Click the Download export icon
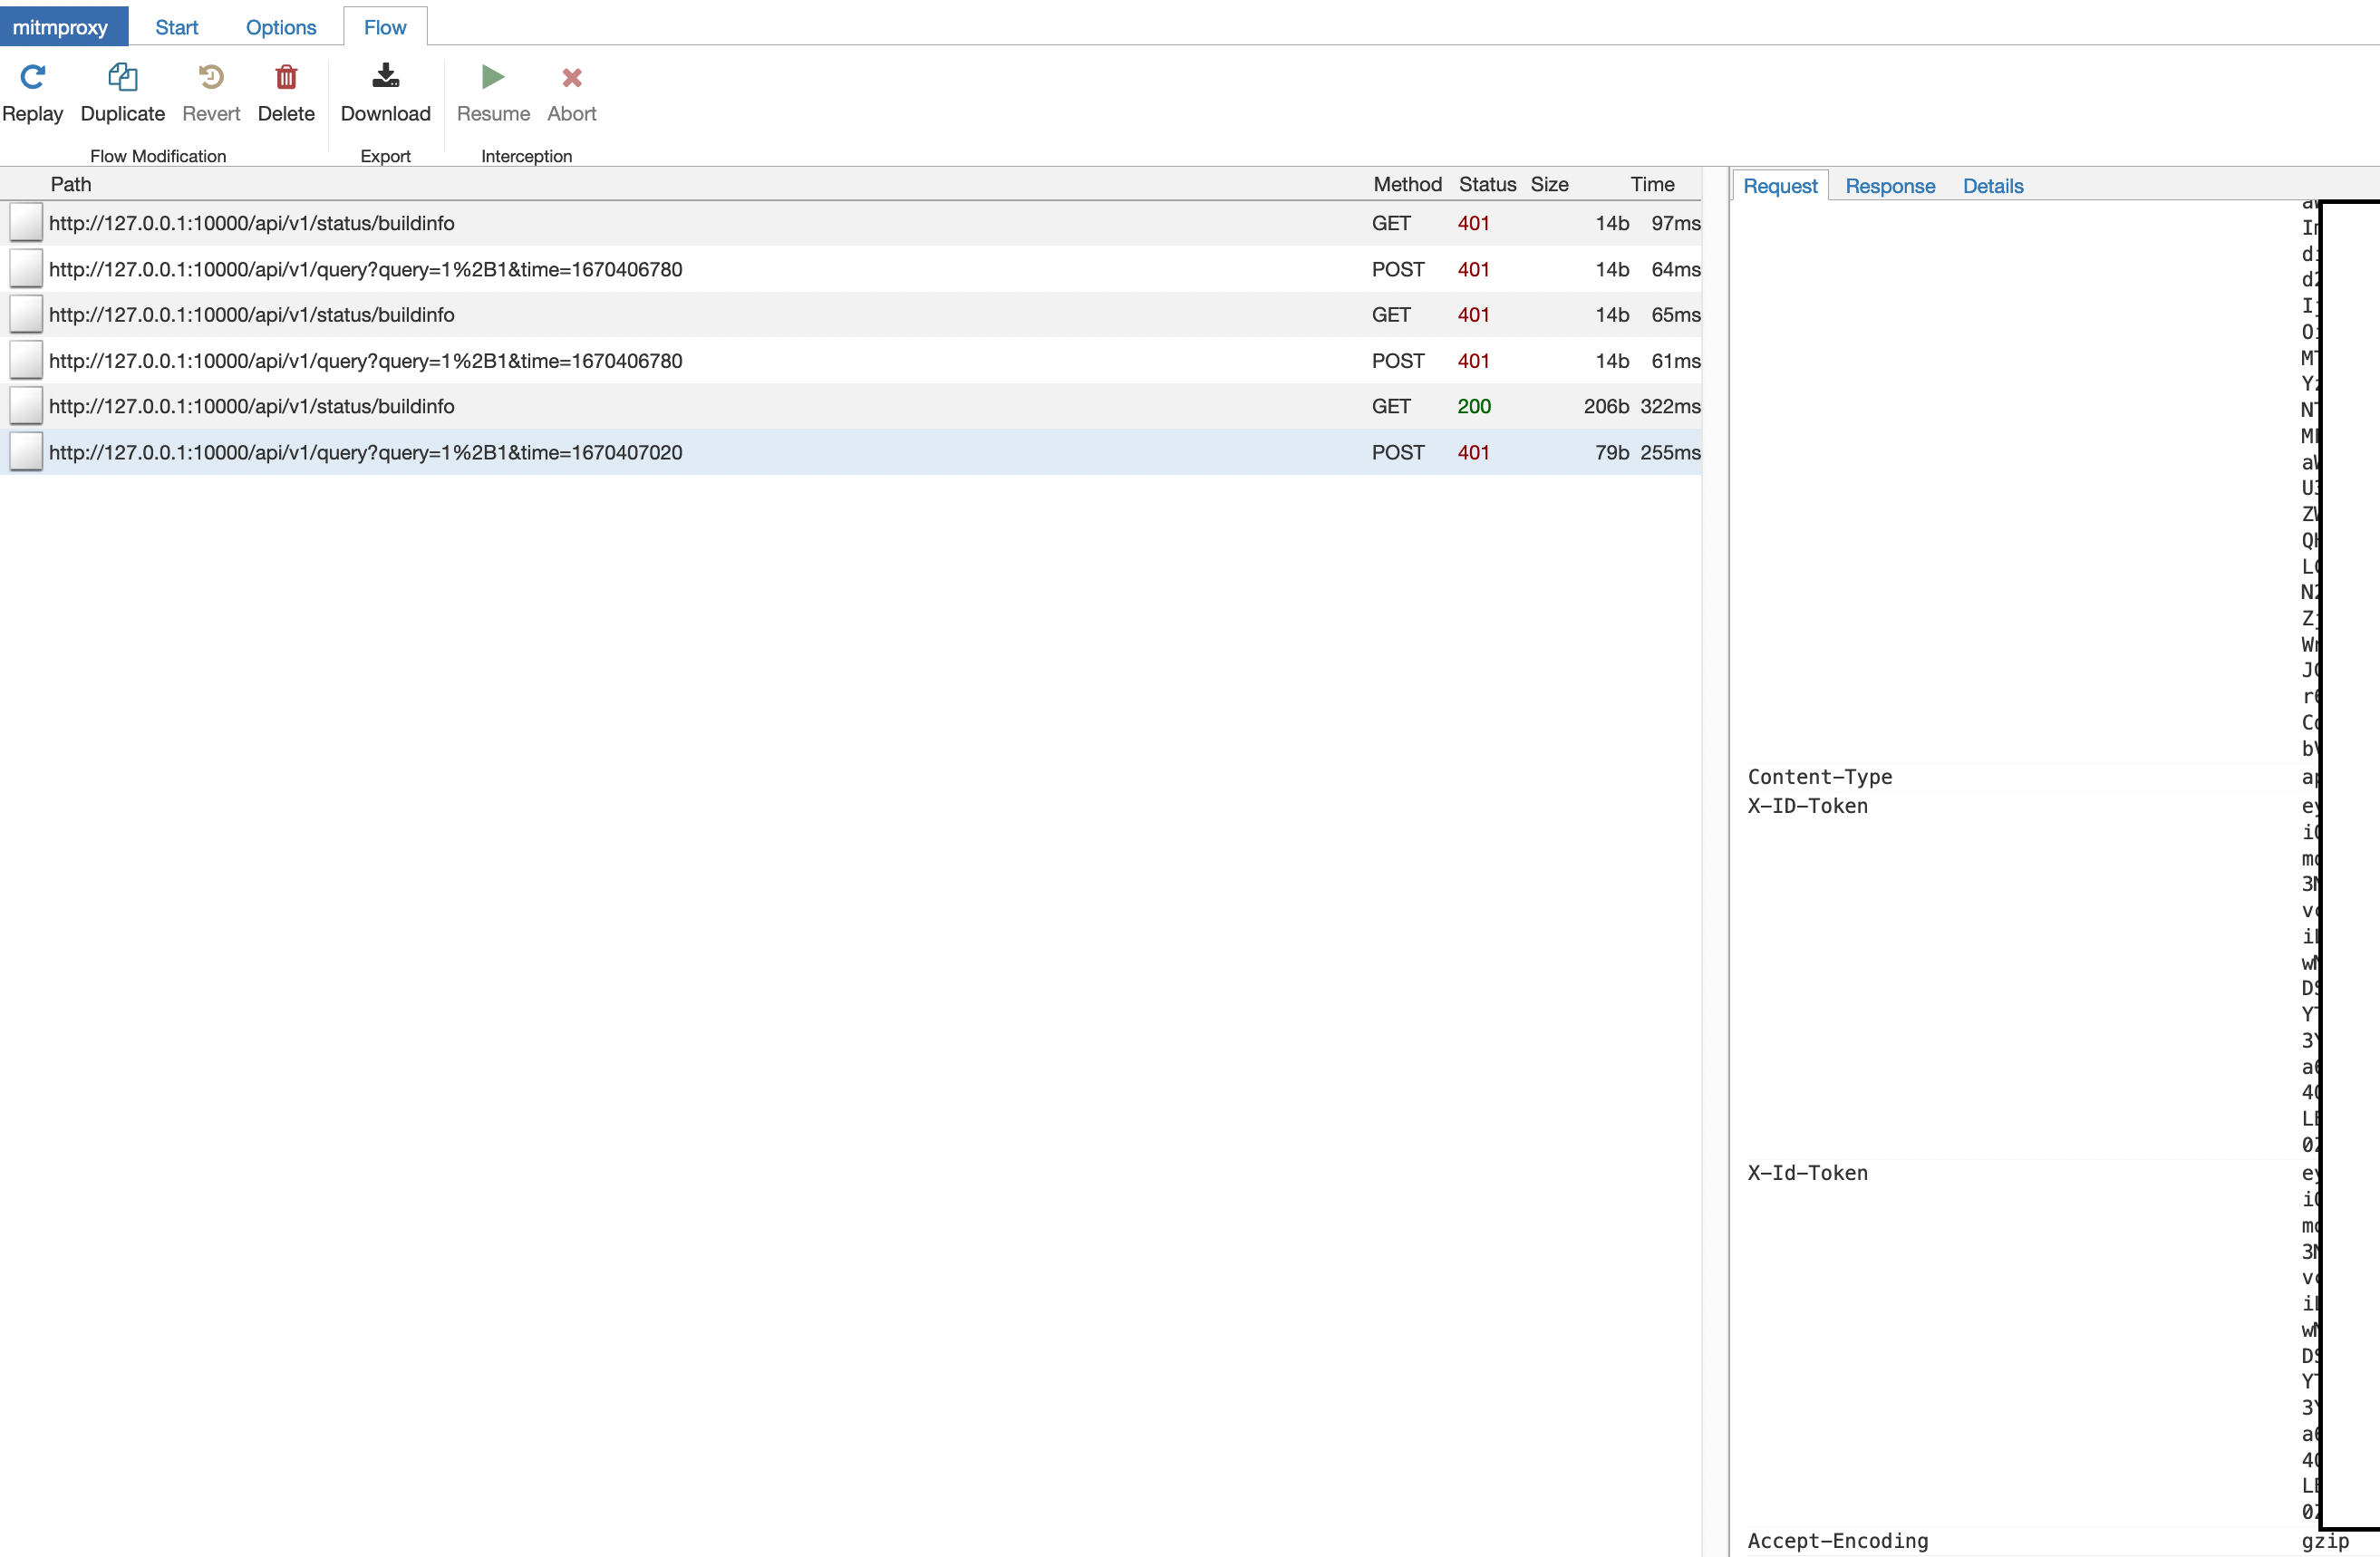2380x1557 pixels. pos(386,78)
